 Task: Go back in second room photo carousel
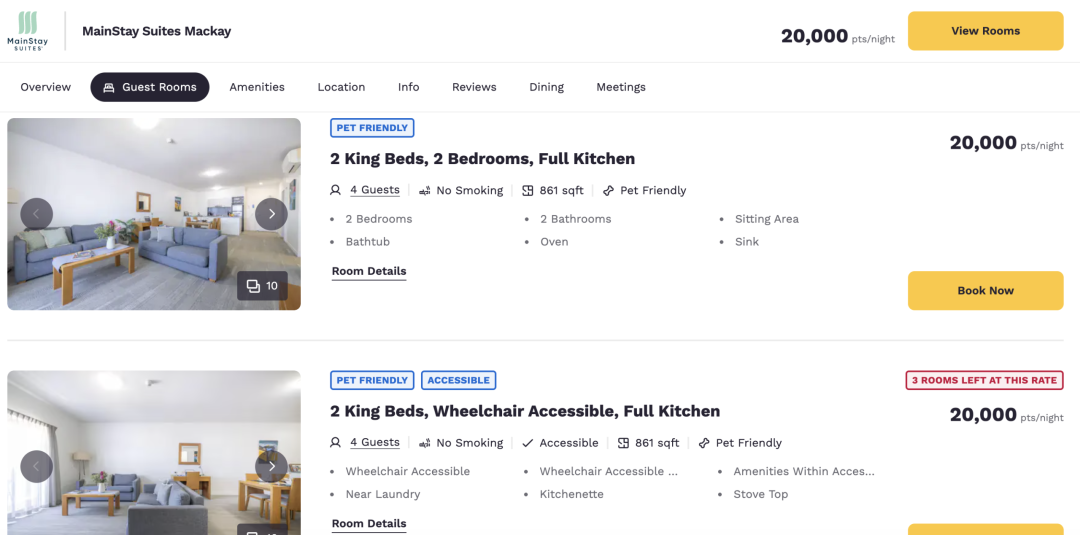[37, 467]
